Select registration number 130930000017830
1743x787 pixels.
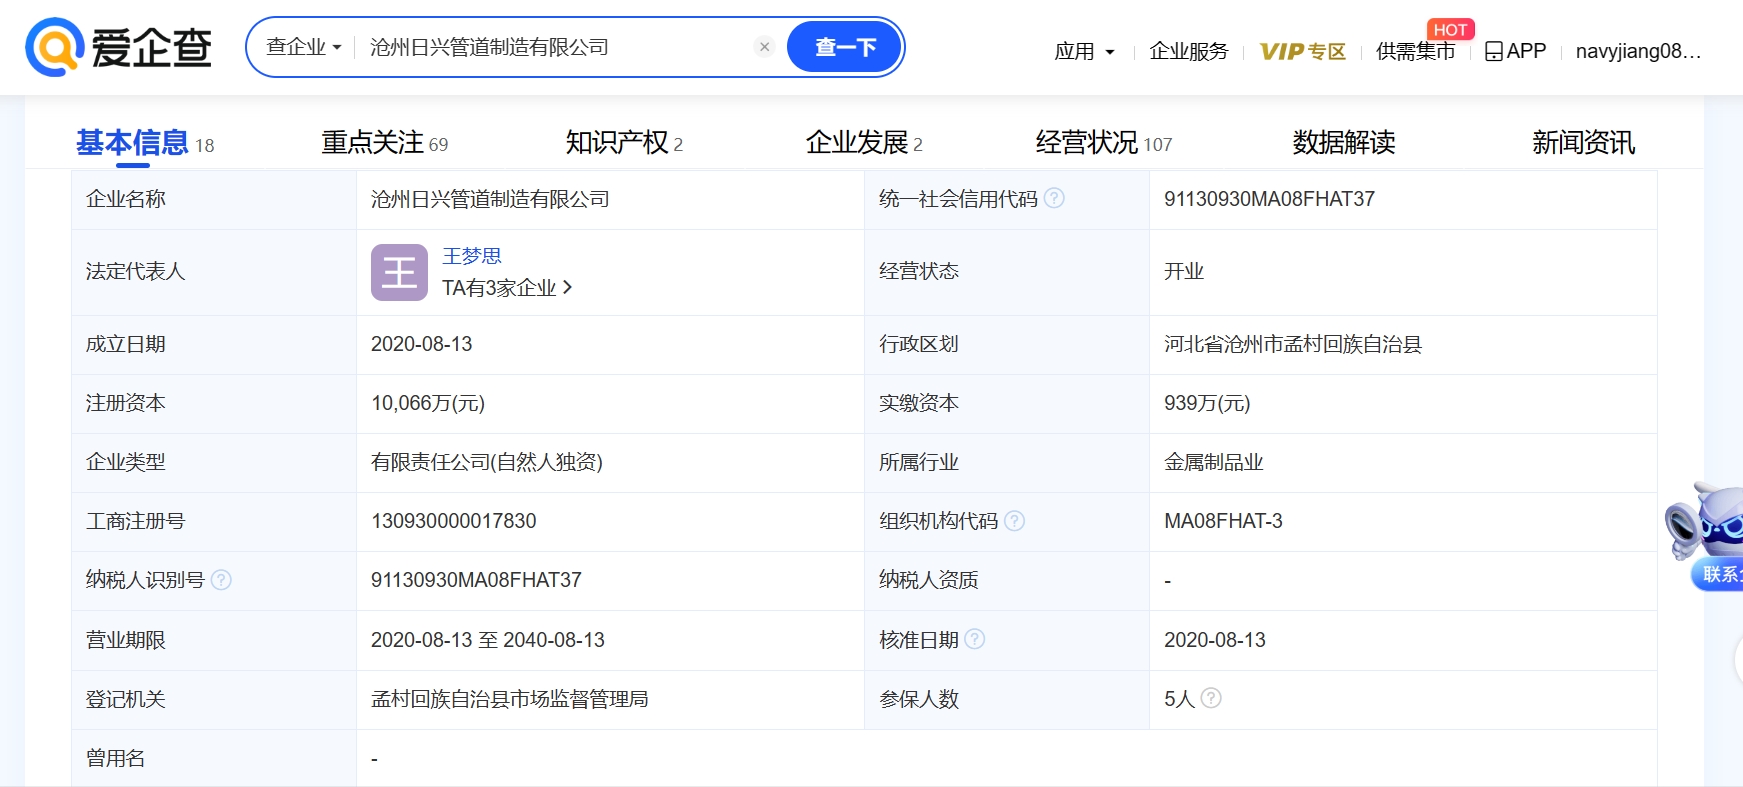(454, 521)
